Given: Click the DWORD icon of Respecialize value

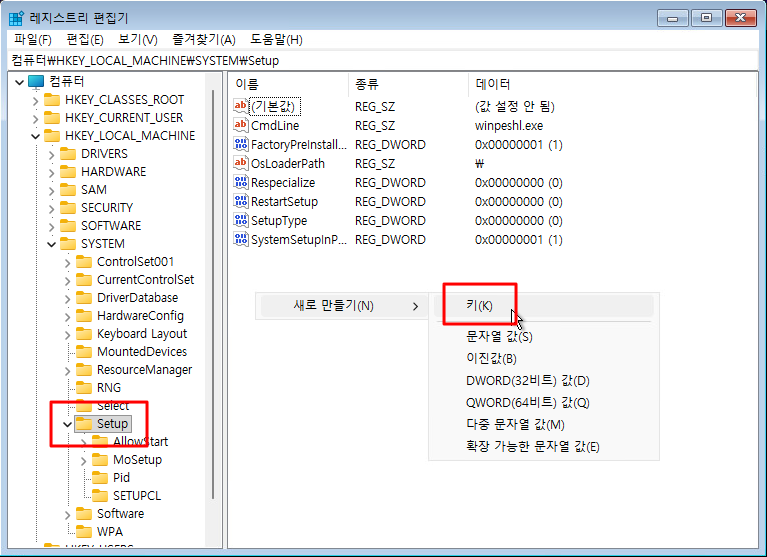Looking at the screenshot, I should (241, 182).
